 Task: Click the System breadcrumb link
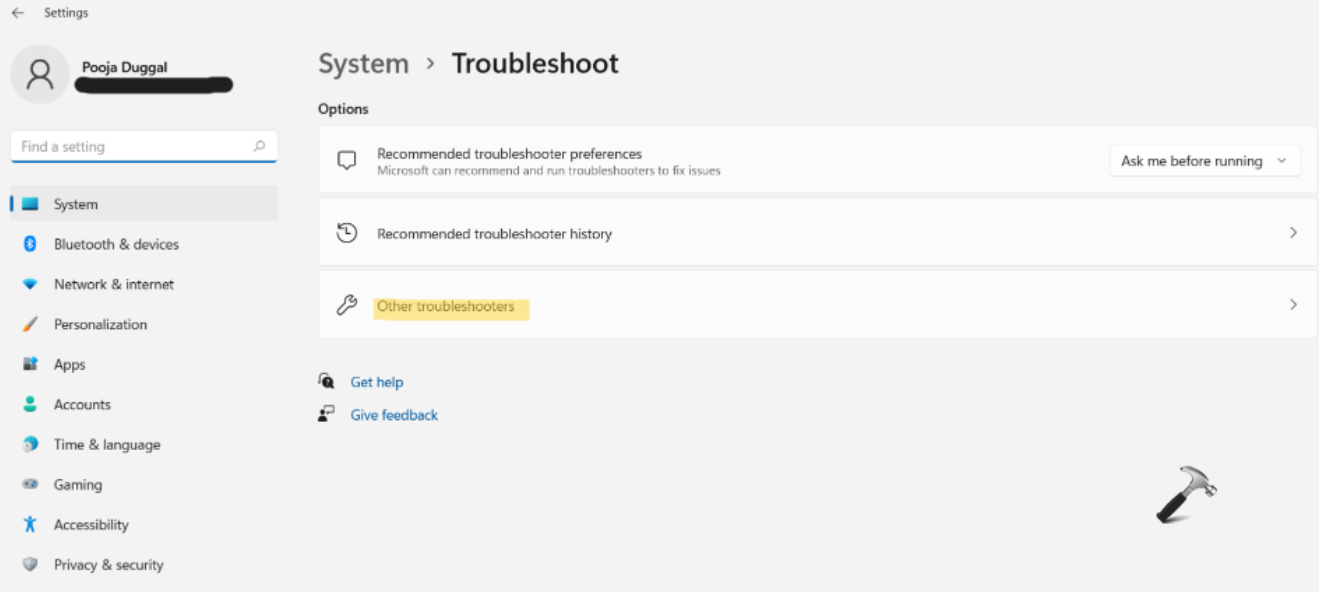363,64
